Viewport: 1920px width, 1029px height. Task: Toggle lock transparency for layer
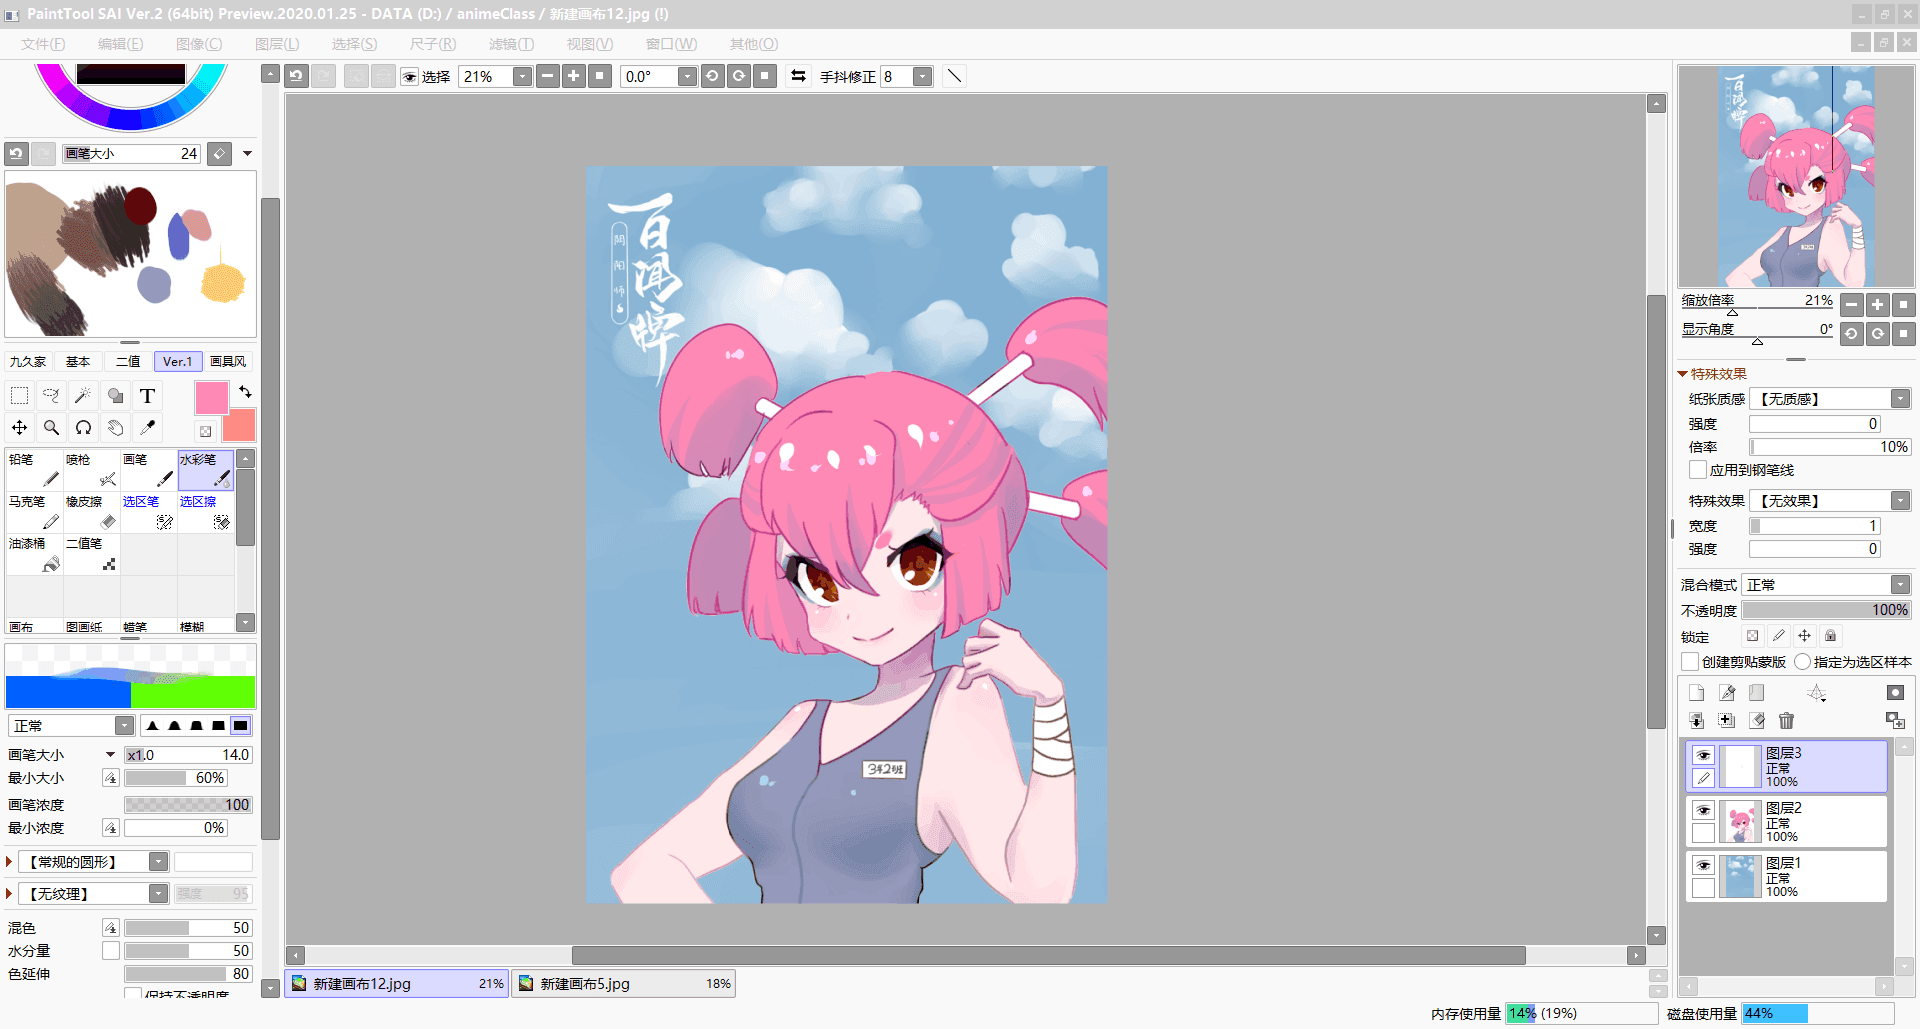(1752, 636)
